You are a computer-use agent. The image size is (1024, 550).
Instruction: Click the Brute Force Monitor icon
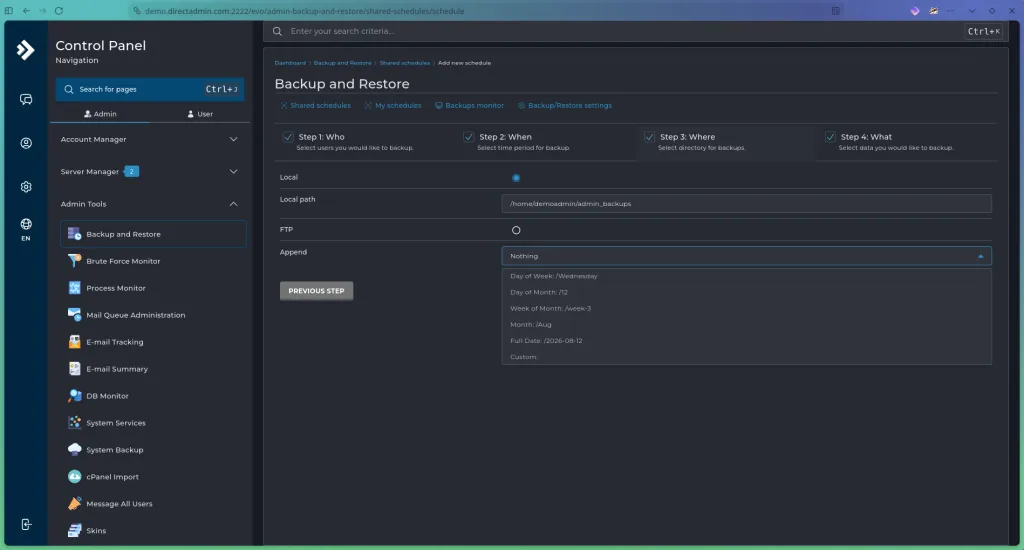tap(74, 261)
